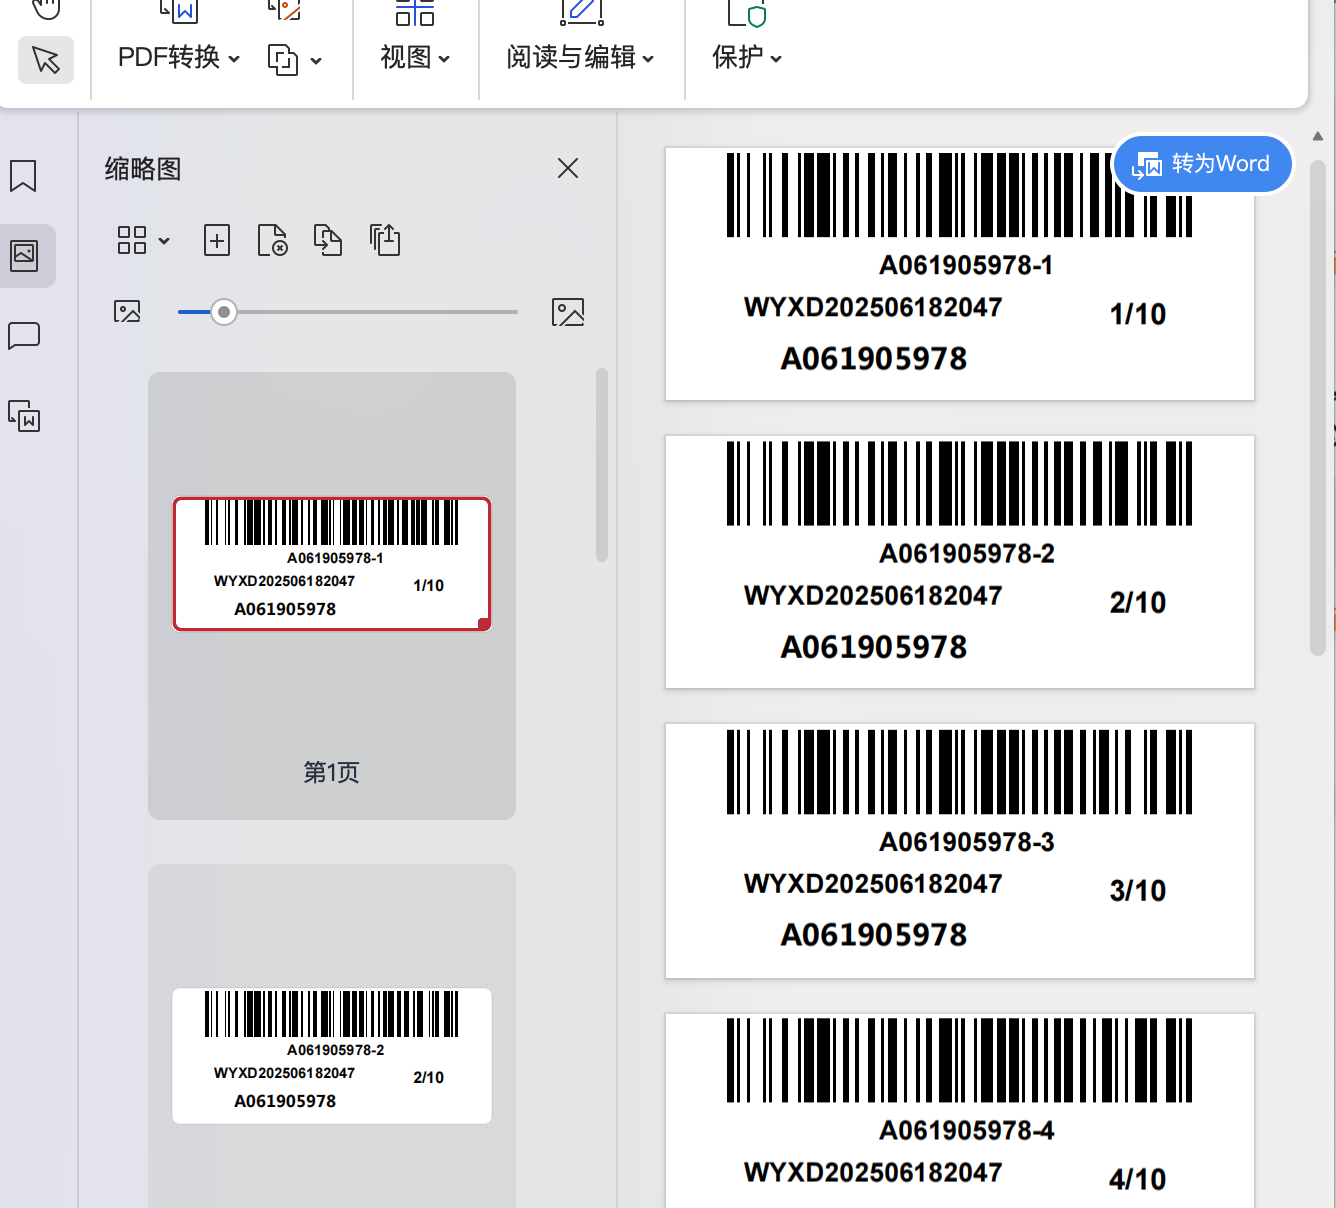Enlarge thumbnails with the large image icon
Viewport: 1336px width, 1208px height.
tap(567, 312)
